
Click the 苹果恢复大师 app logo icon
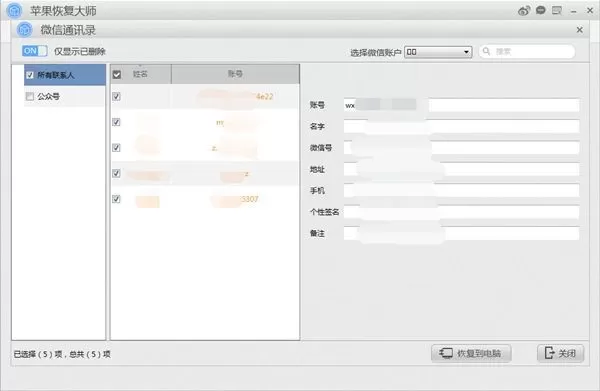click(x=15, y=11)
